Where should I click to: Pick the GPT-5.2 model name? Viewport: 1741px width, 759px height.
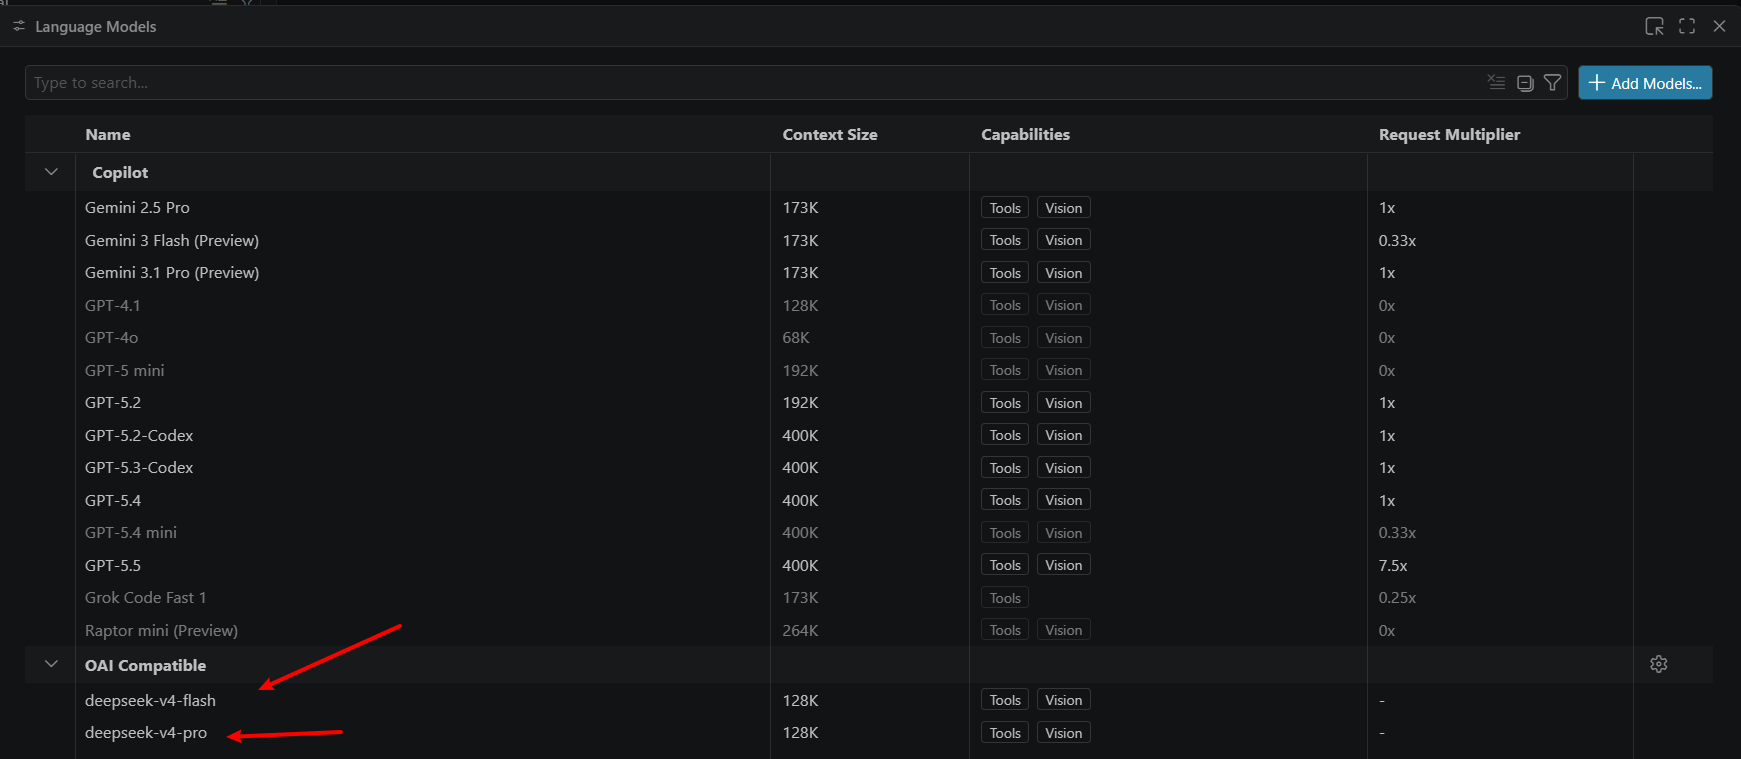[x=113, y=402]
